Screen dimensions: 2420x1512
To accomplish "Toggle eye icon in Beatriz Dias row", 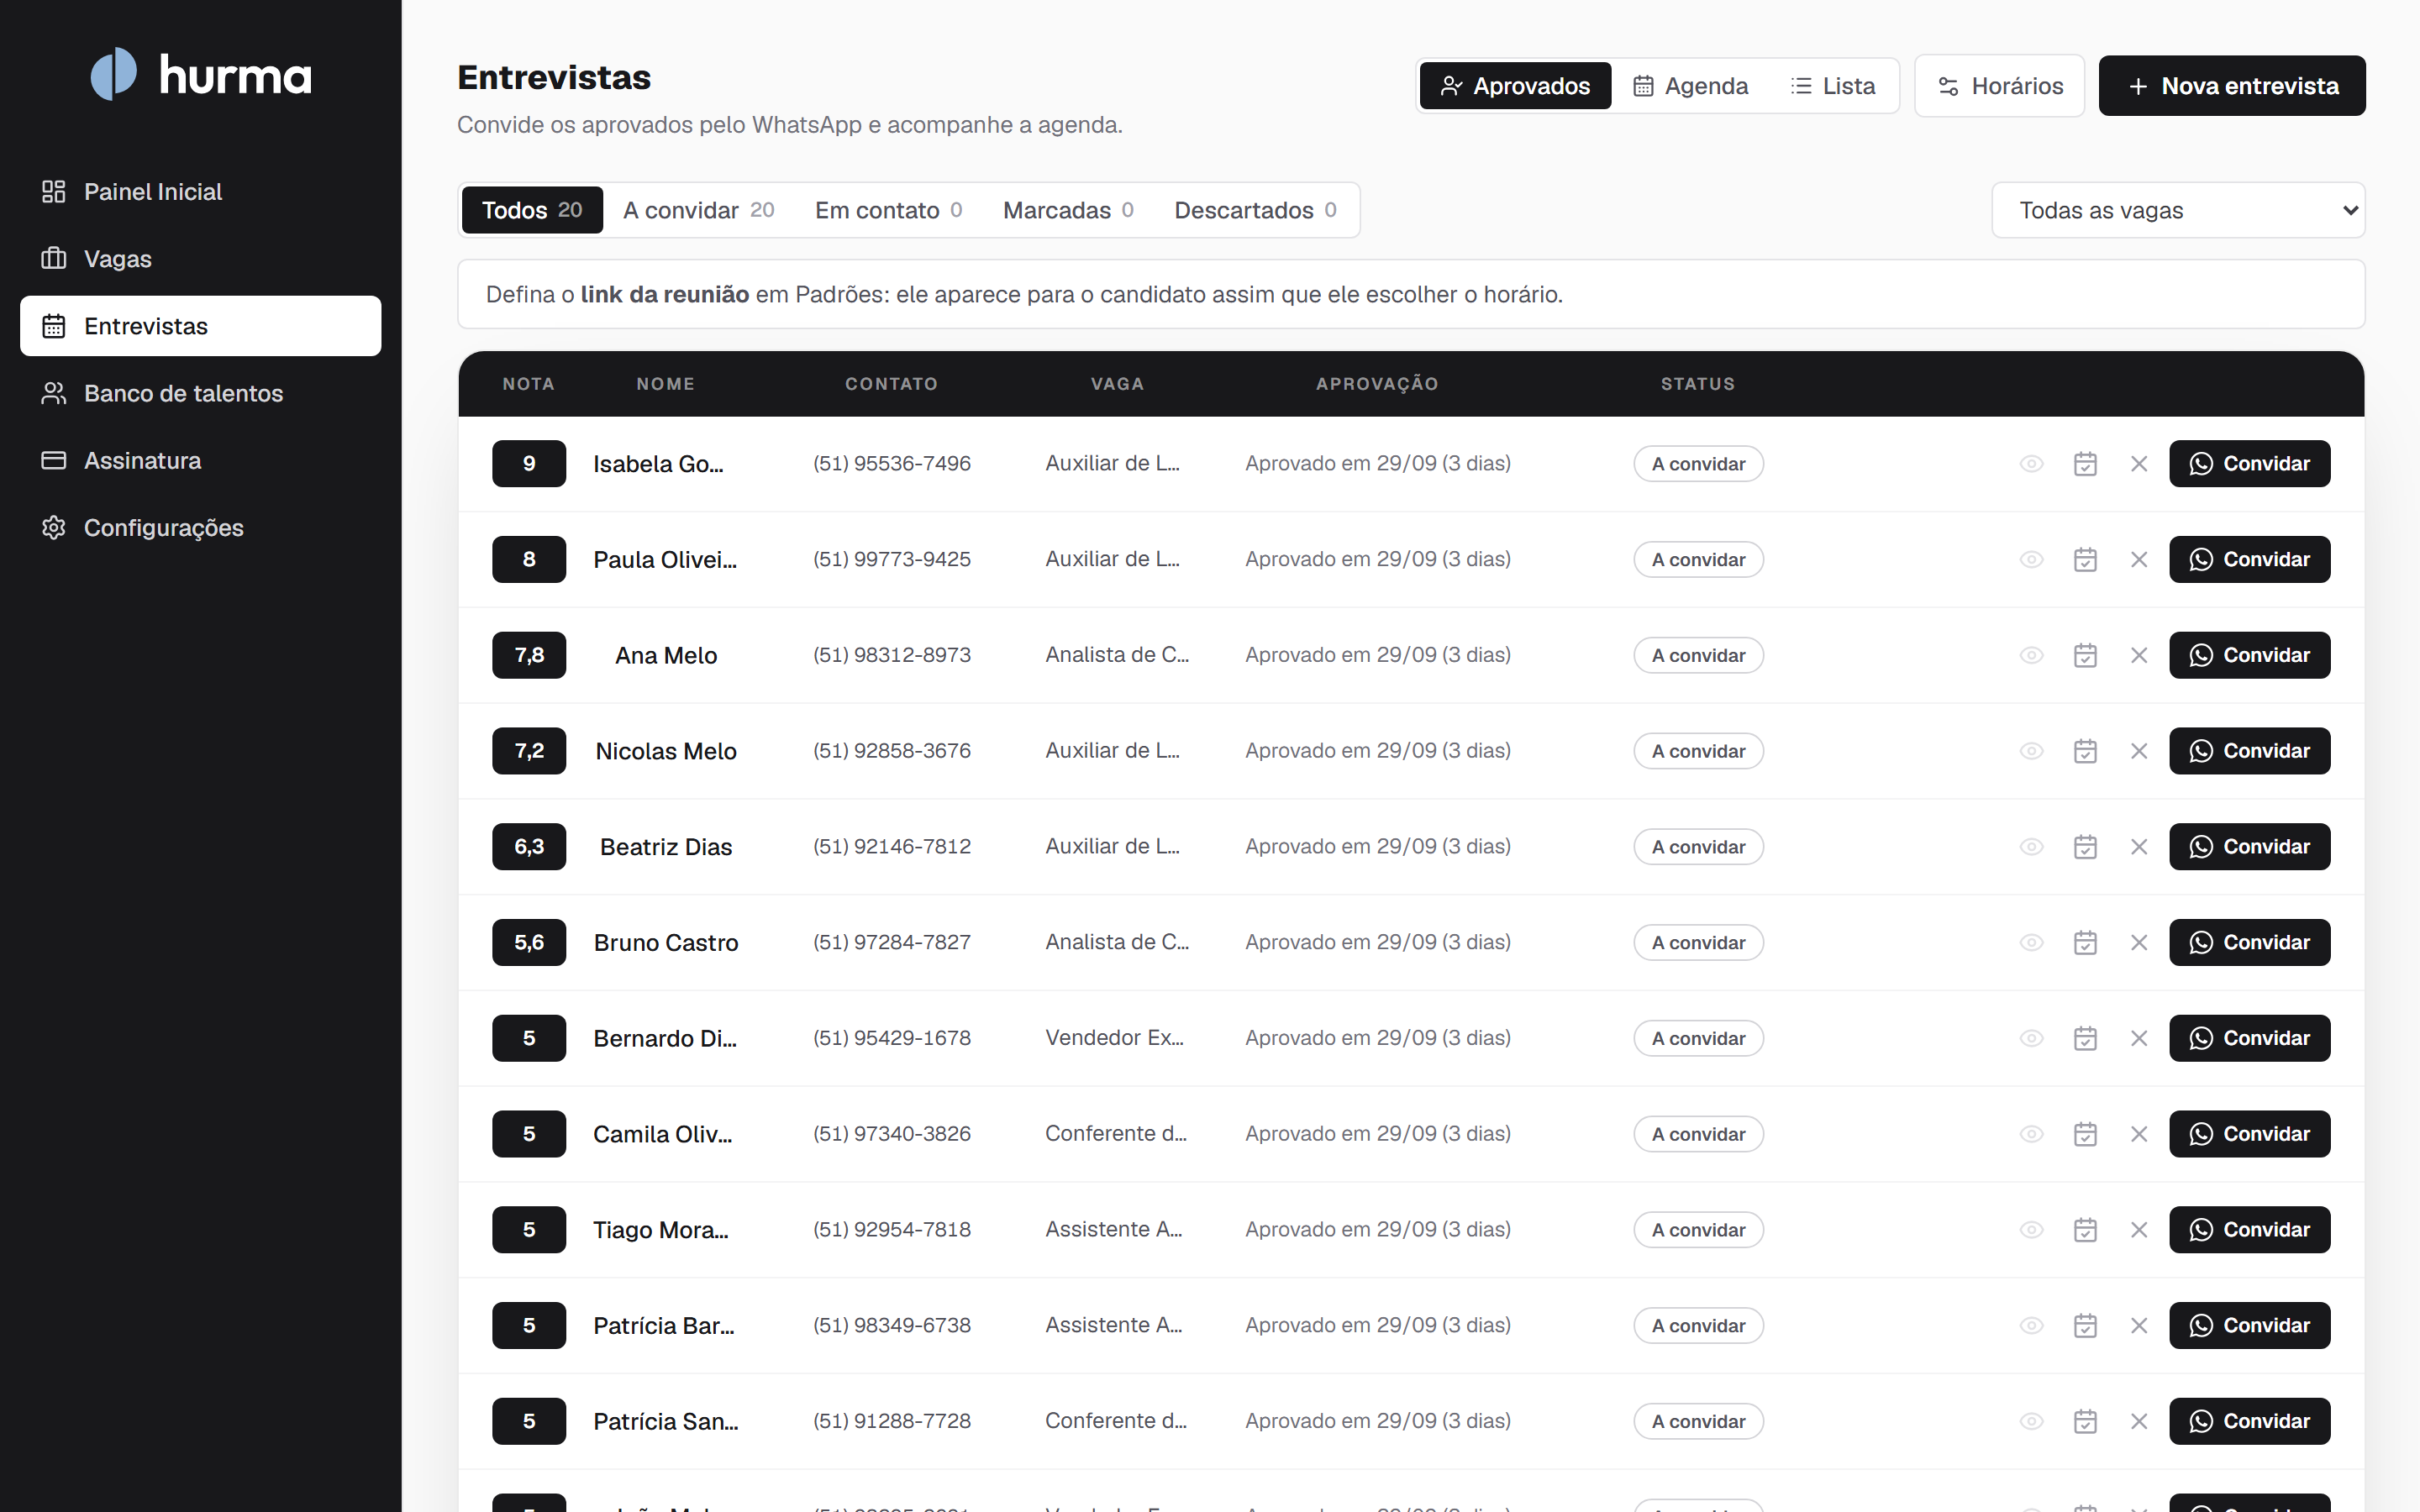I will point(2031,847).
